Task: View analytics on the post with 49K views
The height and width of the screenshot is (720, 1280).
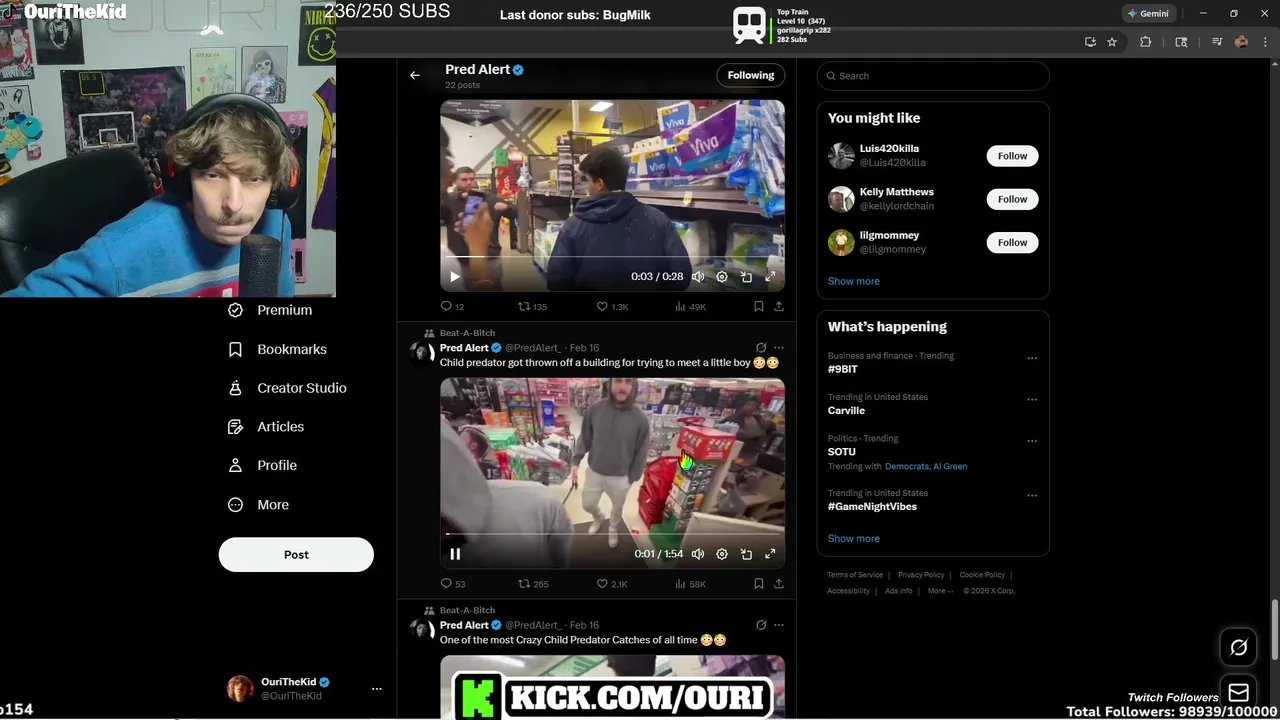Action: click(x=691, y=307)
